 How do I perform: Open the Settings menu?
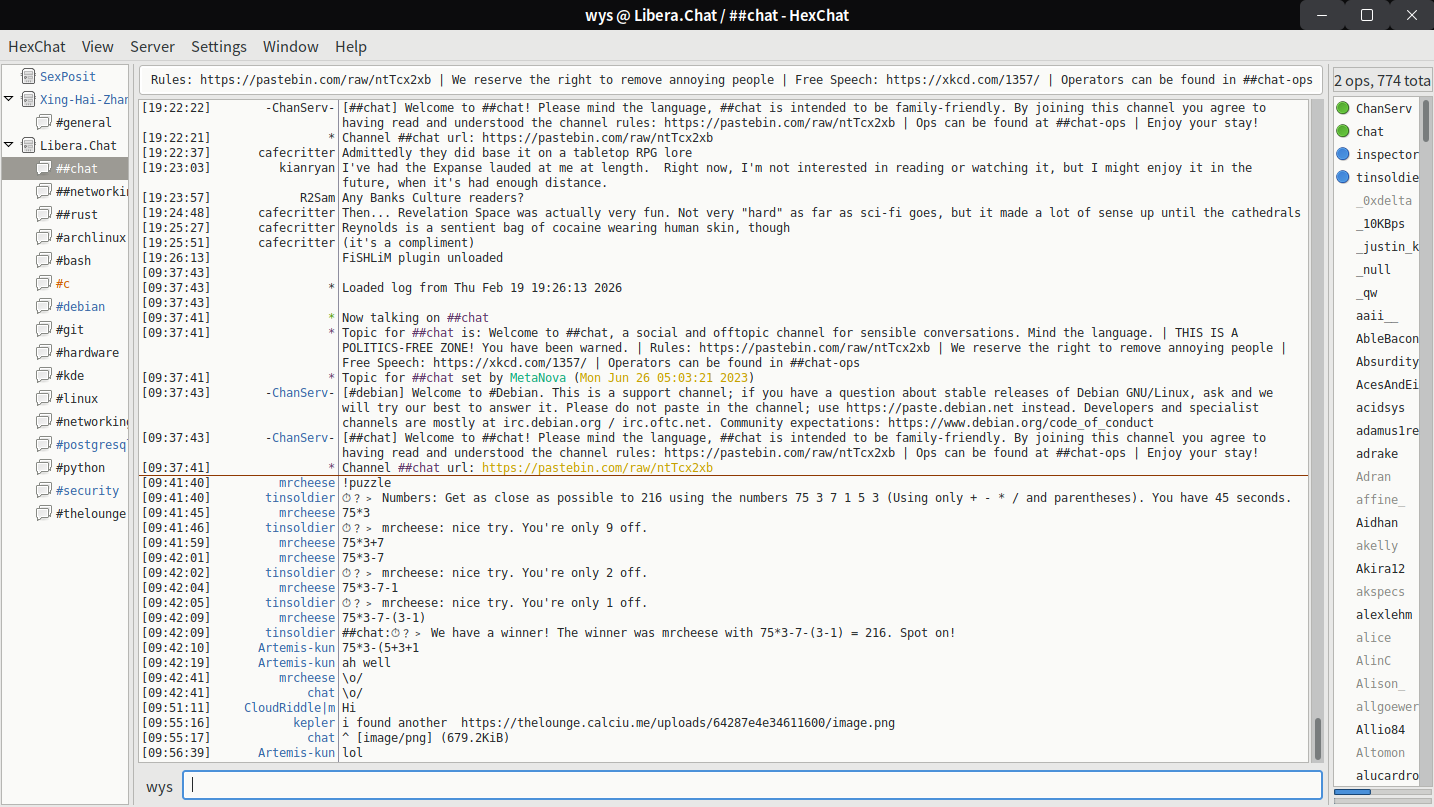[x=219, y=47]
